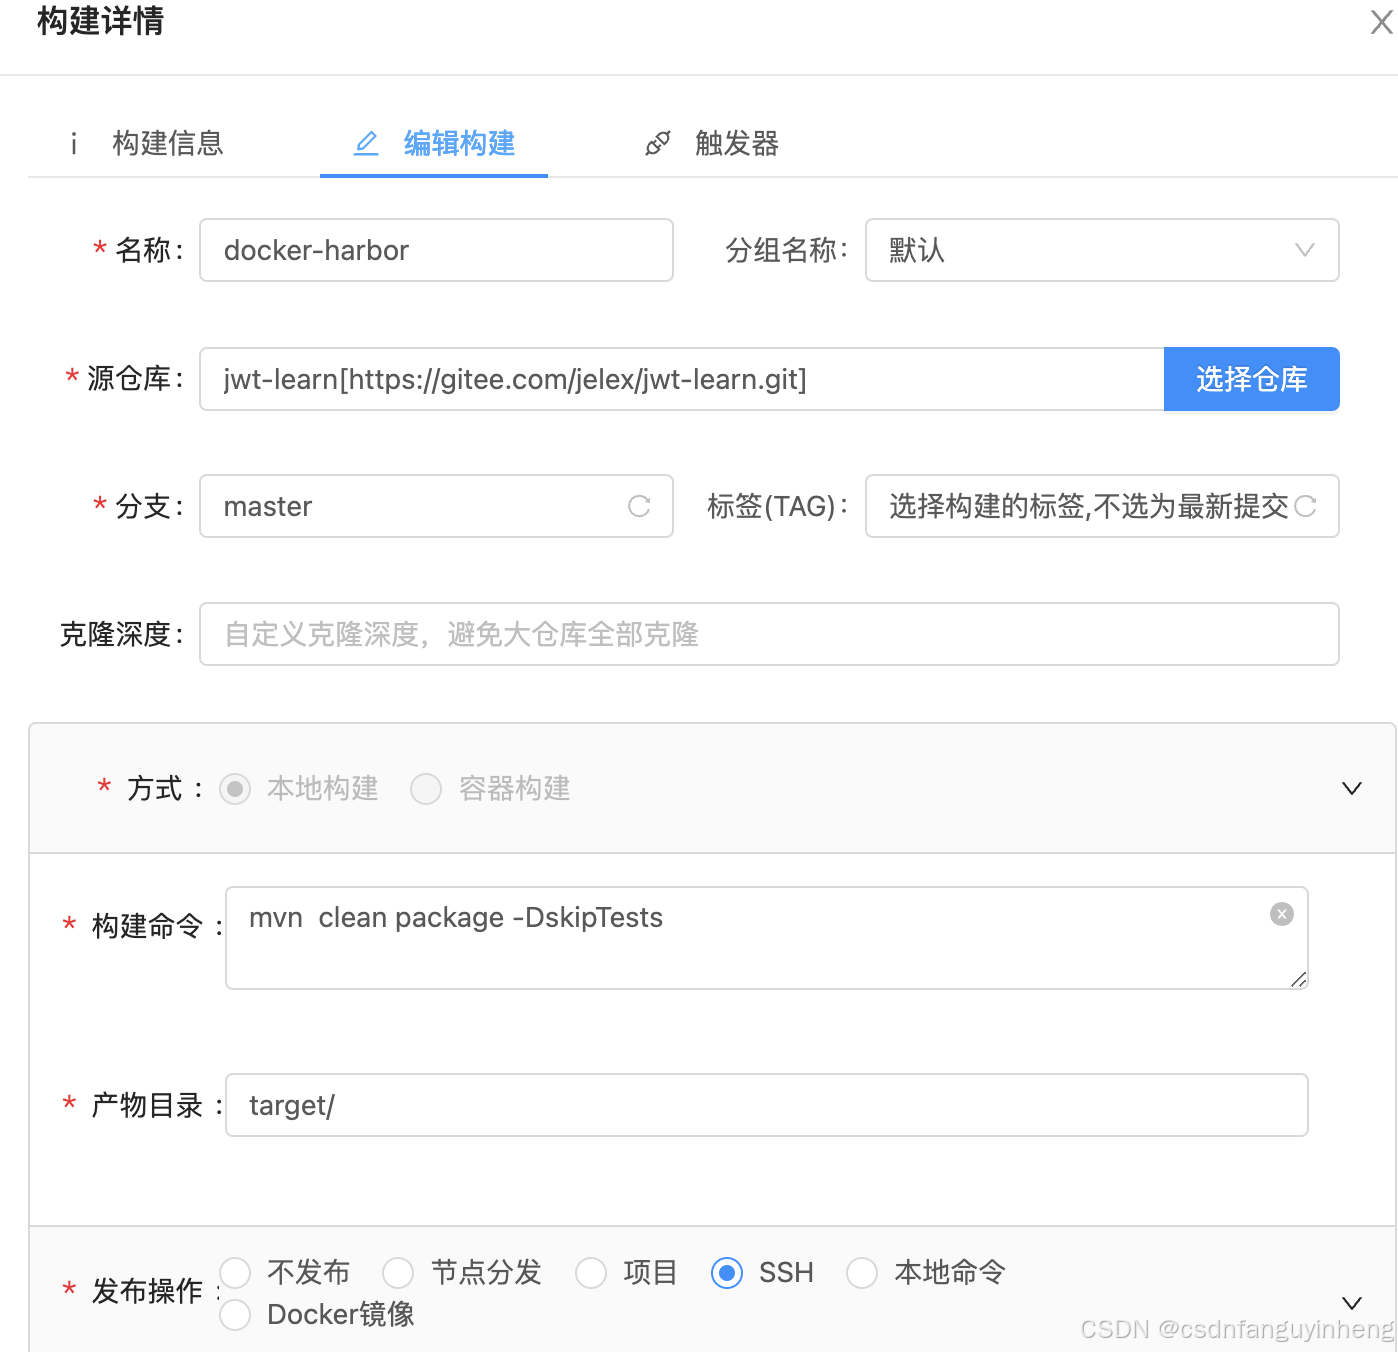This screenshot has width=1398, height=1352.
Task: Click the plug icon beside 触发器
Action: point(658,144)
